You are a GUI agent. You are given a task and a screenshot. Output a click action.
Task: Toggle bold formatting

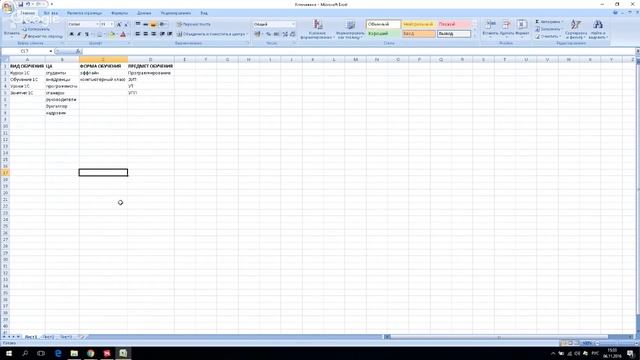[x=71, y=34]
